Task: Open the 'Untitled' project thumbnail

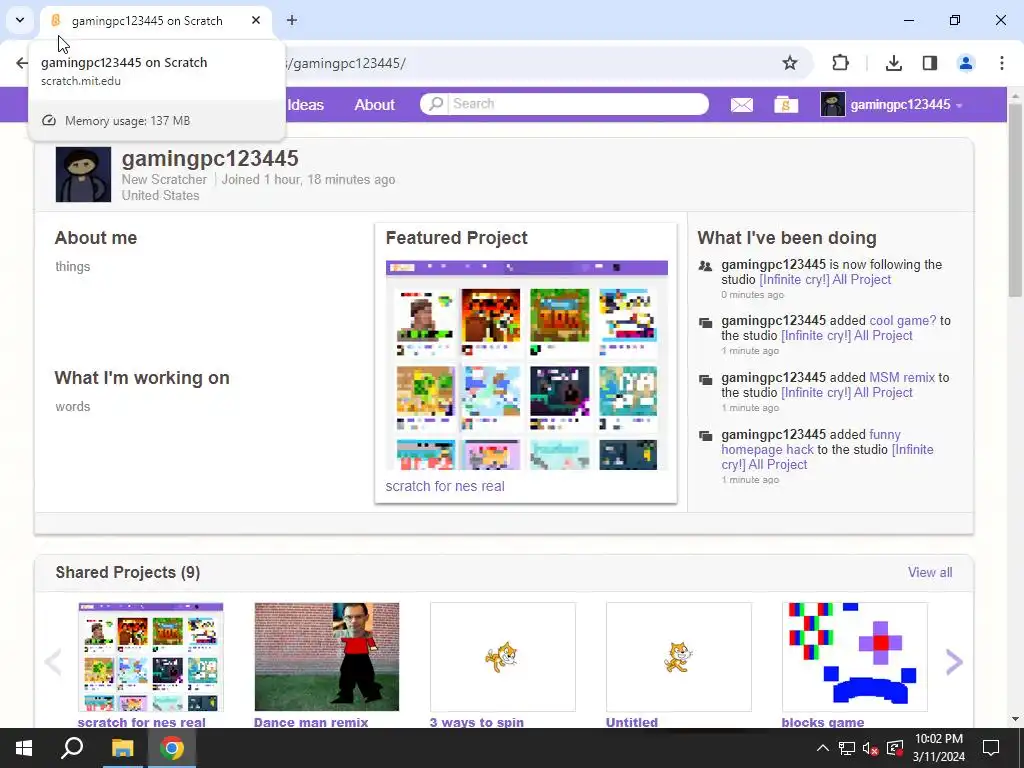Action: 679,656
